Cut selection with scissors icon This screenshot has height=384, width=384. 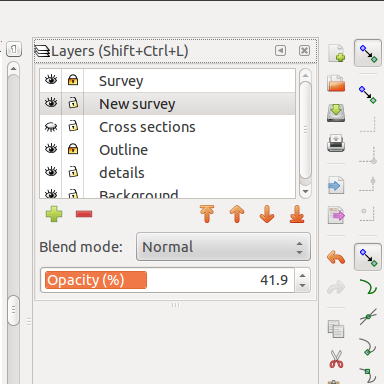[336, 359]
